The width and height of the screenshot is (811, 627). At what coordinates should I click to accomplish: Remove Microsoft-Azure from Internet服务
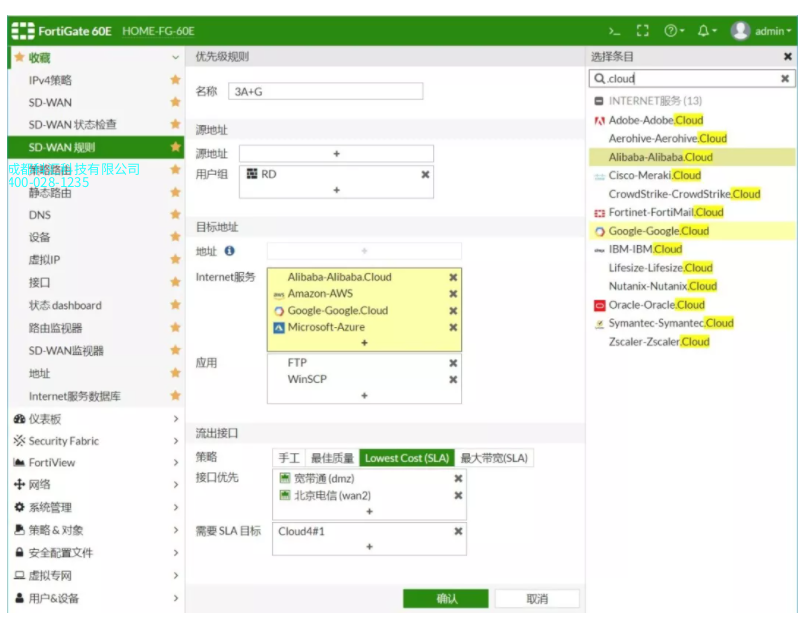[453, 327]
